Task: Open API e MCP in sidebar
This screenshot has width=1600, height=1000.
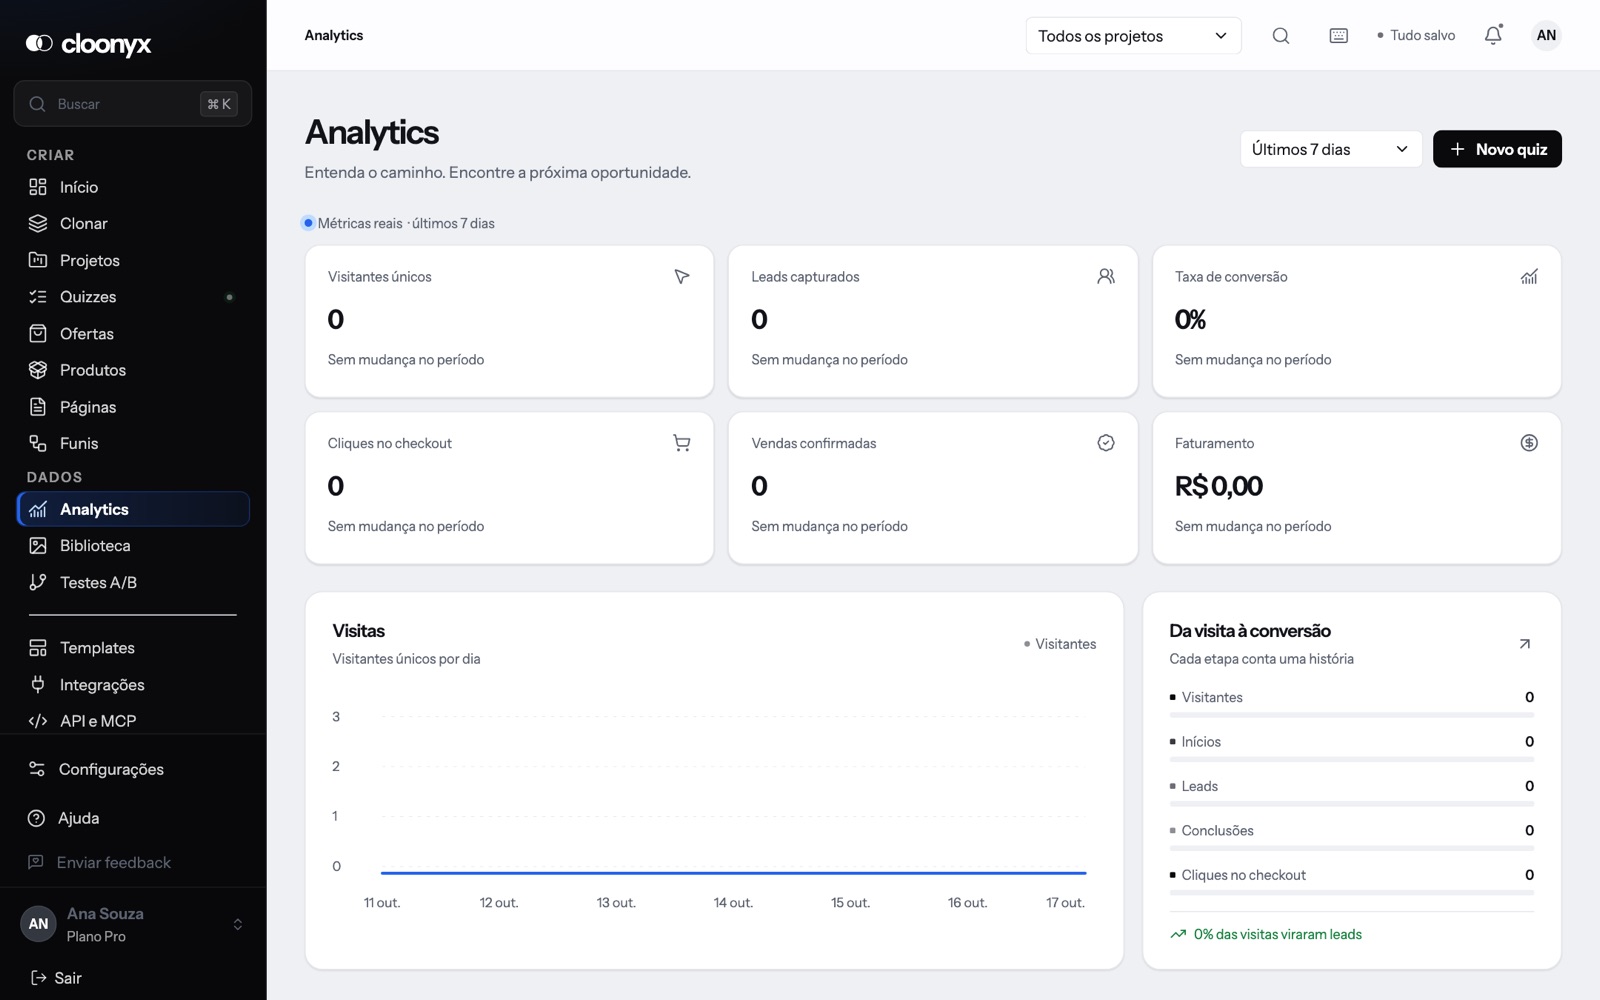Action: tap(133, 721)
